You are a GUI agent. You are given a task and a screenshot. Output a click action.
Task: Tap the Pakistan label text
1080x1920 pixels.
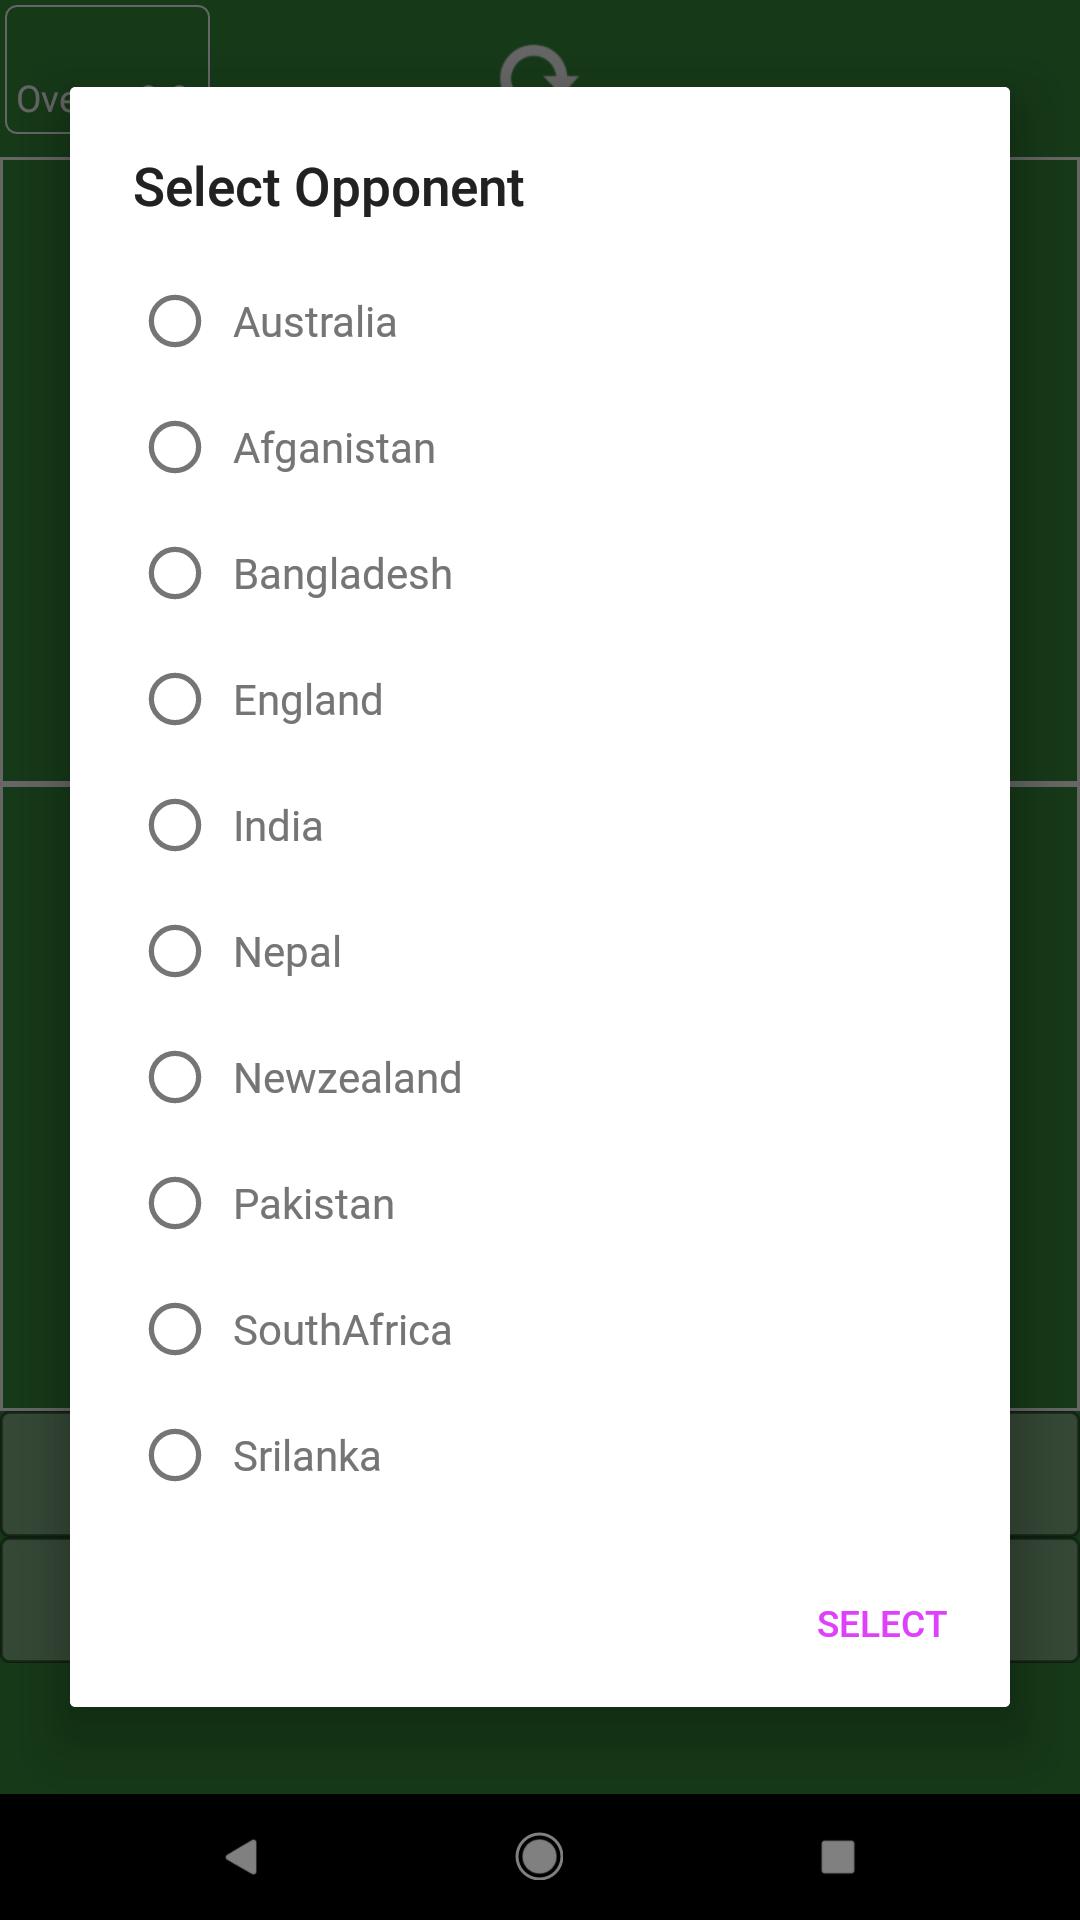click(x=313, y=1203)
